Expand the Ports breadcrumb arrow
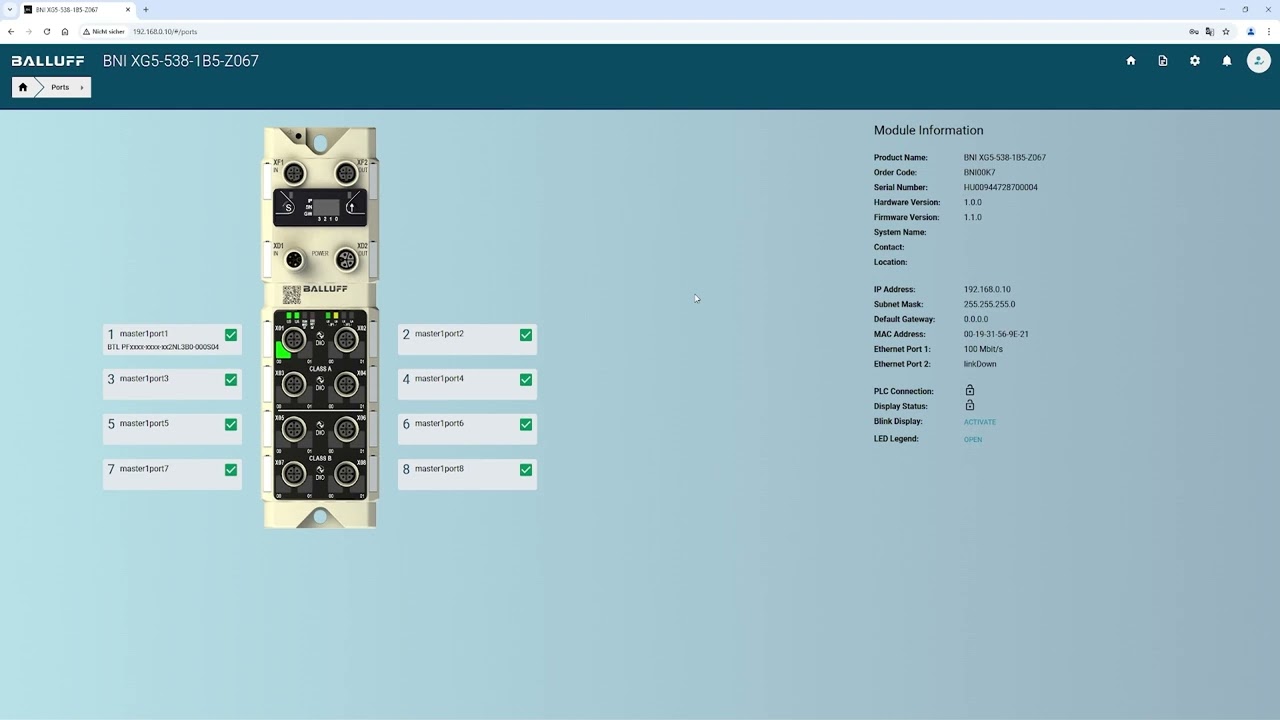 coord(82,87)
